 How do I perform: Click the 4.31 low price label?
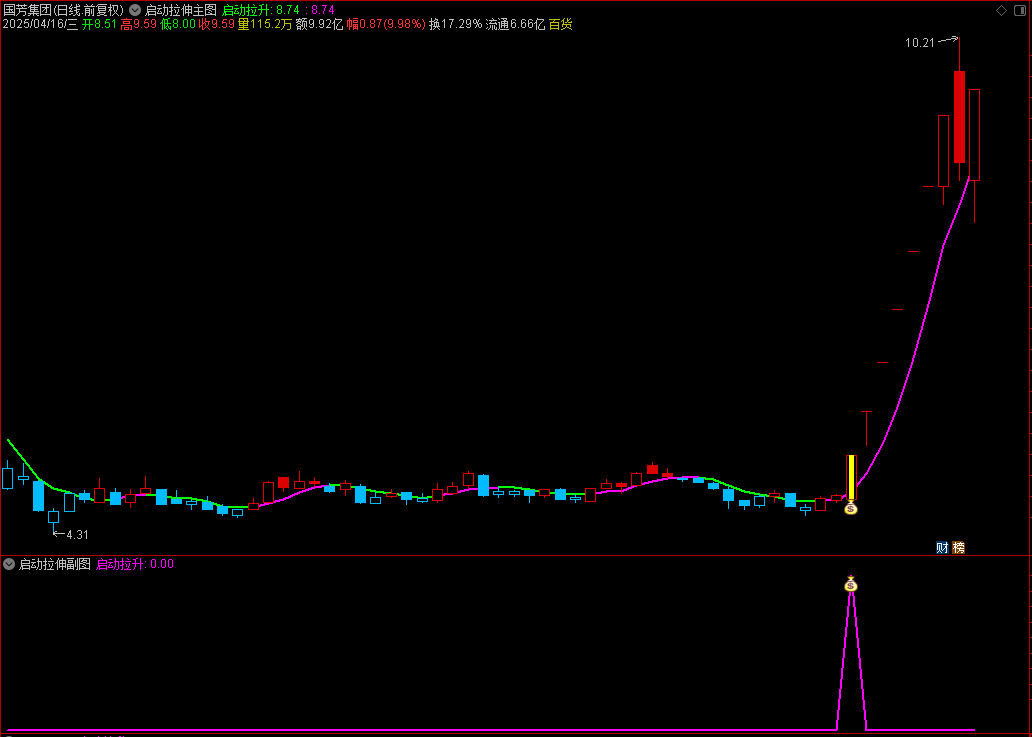tap(77, 535)
